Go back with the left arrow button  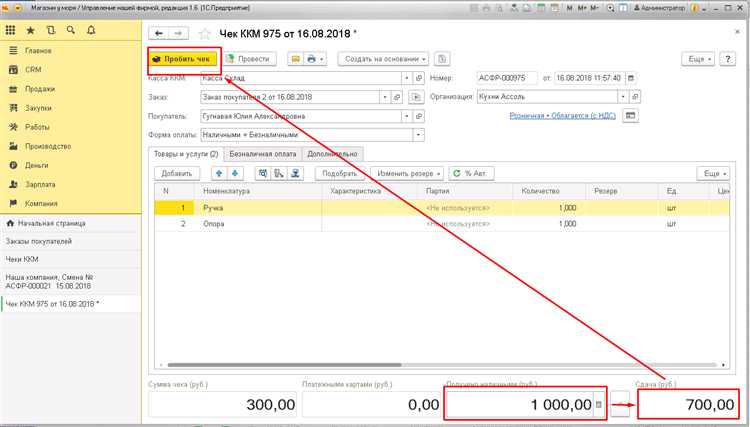[x=159, y=33]
